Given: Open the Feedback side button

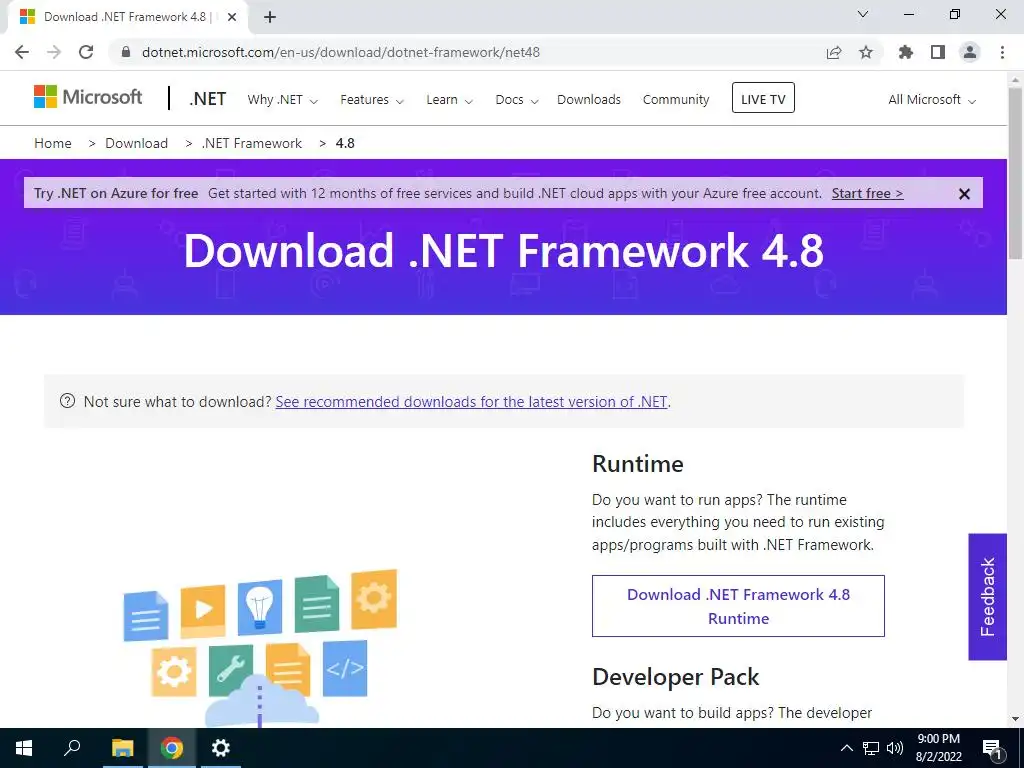Looking at the screenshot, I should coord(987,597).
